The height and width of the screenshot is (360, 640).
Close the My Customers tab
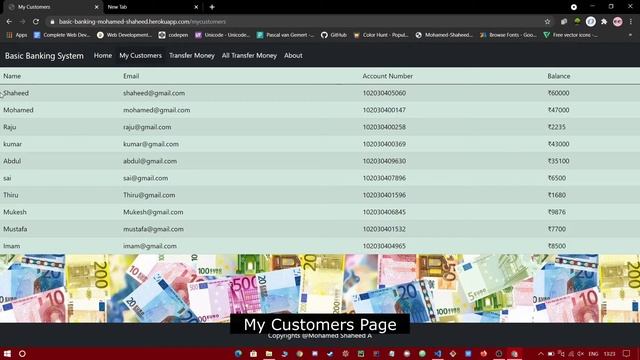[96, 7]
